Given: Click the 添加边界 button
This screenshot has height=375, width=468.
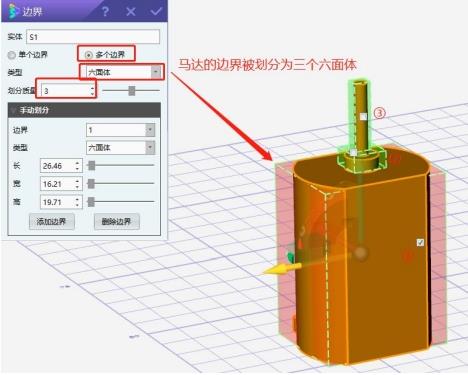Looking at the screenshot, I should (51, 221).
